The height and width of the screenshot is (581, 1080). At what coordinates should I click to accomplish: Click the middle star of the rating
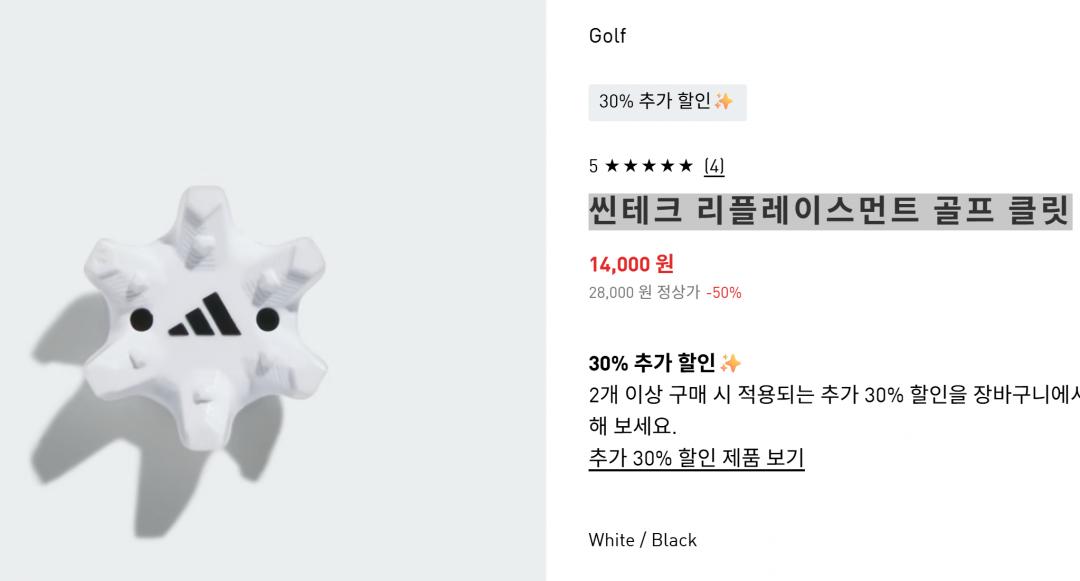pos(649,166)
